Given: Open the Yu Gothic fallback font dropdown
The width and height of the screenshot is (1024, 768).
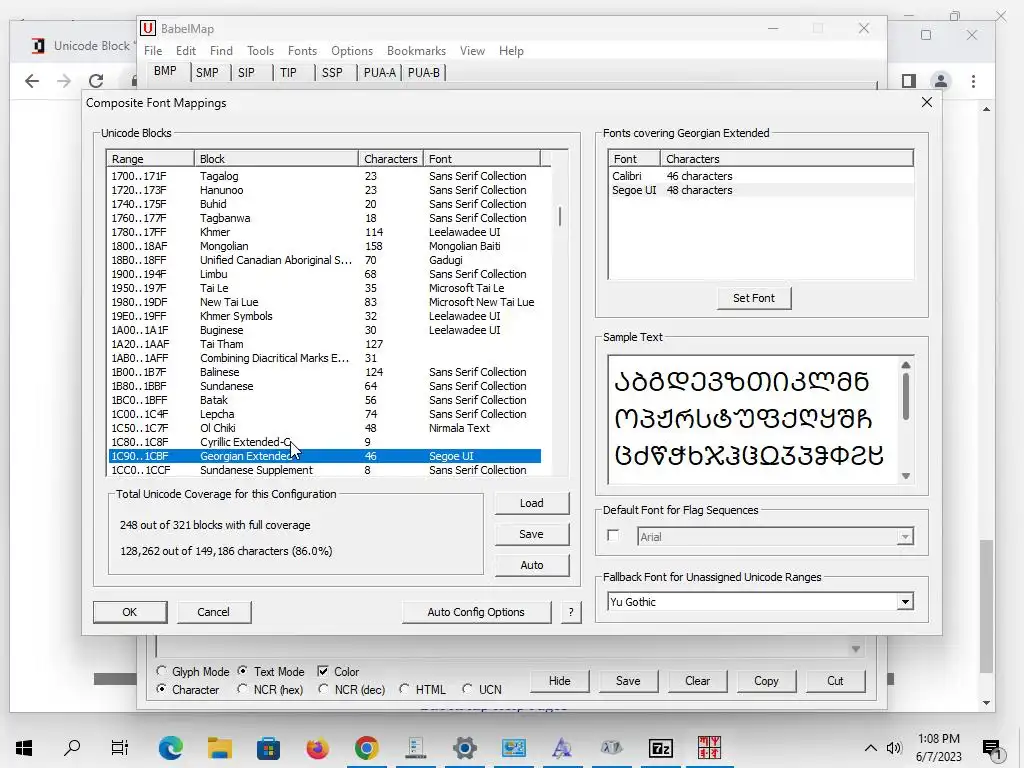Looking at the screenshot, I should [904, 601].
